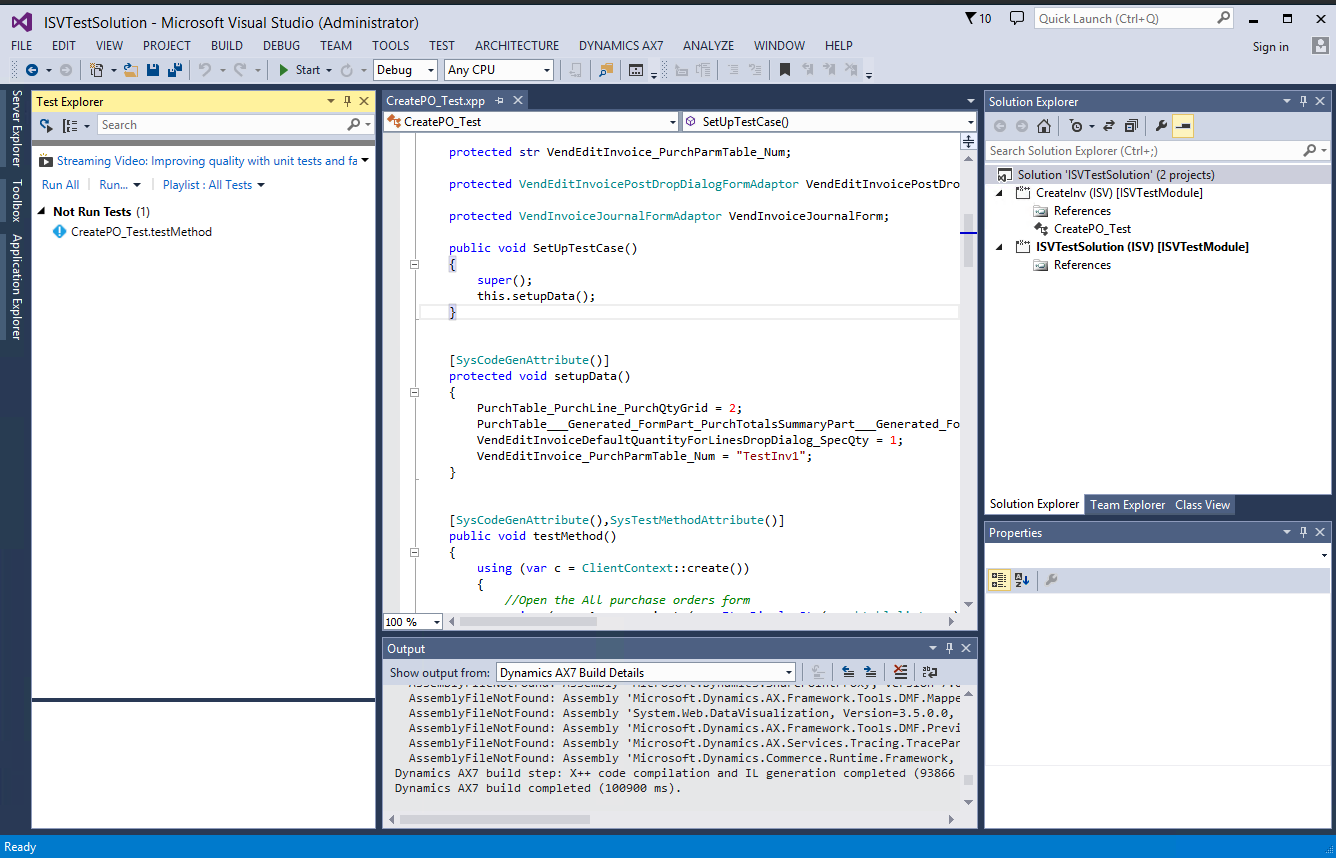1336x858 pixels.
Task: Collapse the Not Run Tests group
Action: coord(43,212)
